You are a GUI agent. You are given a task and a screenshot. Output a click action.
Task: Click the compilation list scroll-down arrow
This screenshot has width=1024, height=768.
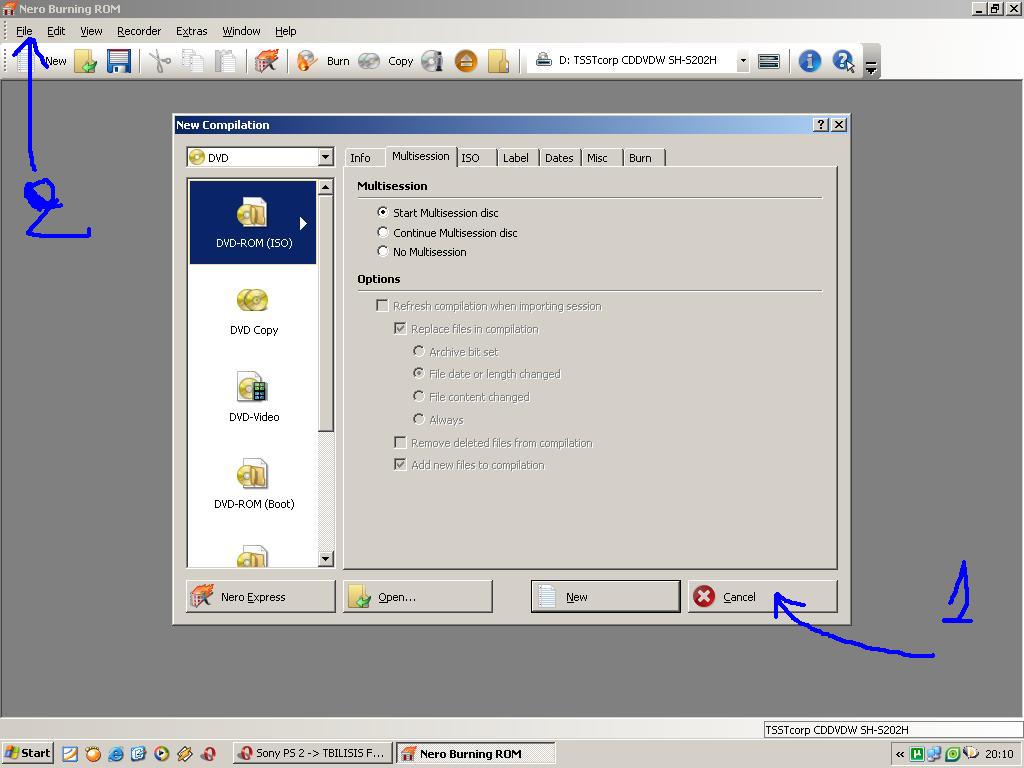326,559
